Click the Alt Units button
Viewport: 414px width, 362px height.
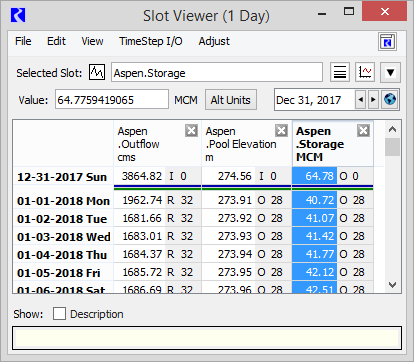coord(231,100)
